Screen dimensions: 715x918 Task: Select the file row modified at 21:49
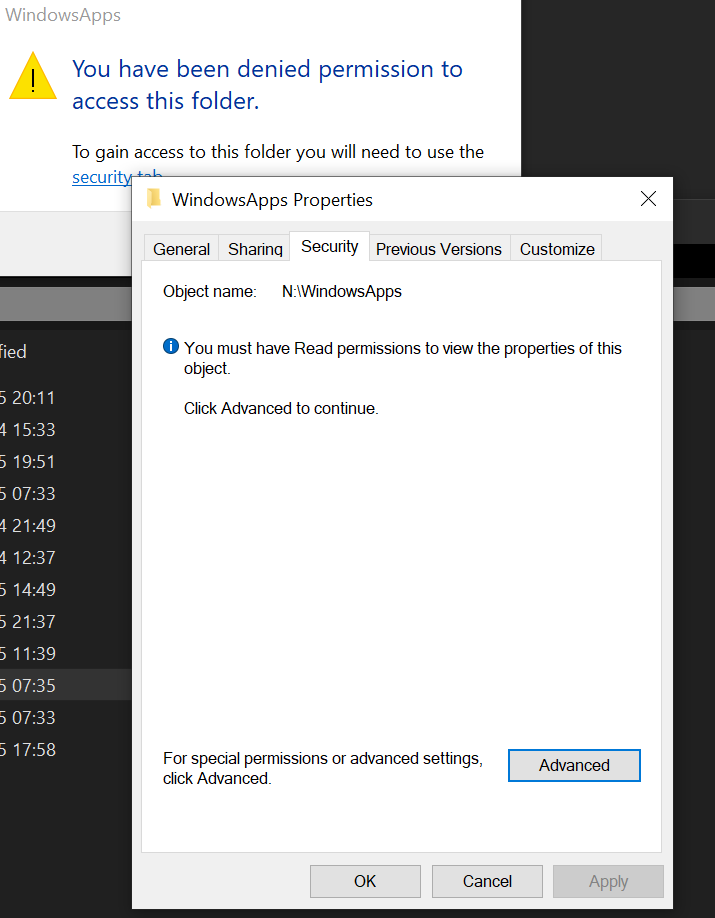tap(66, 525)
